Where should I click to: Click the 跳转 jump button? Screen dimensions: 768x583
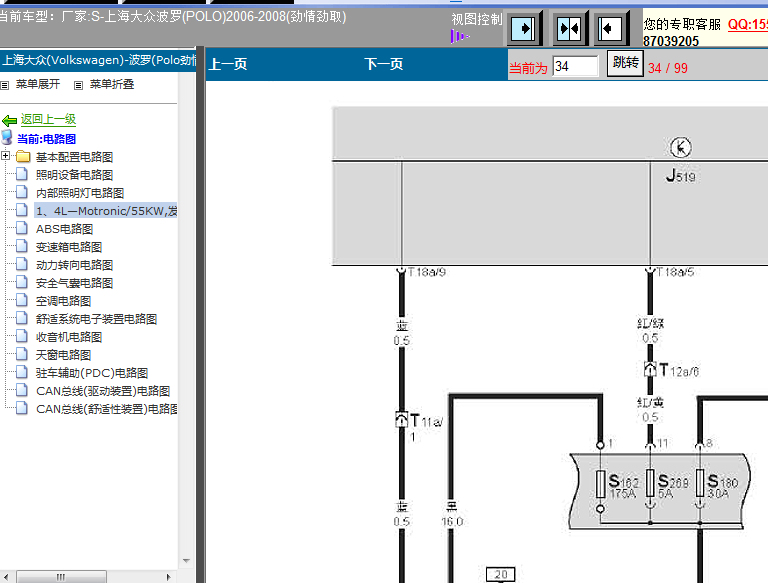tap(625, 63)
